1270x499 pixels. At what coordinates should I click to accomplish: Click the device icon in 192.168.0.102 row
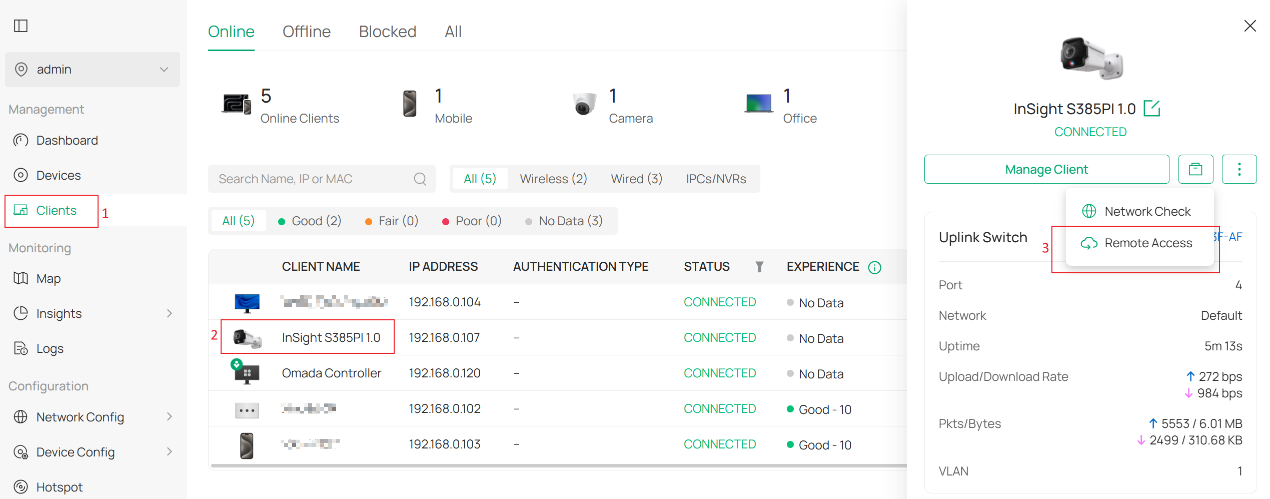pyautogui.click(x=247, y=409)
